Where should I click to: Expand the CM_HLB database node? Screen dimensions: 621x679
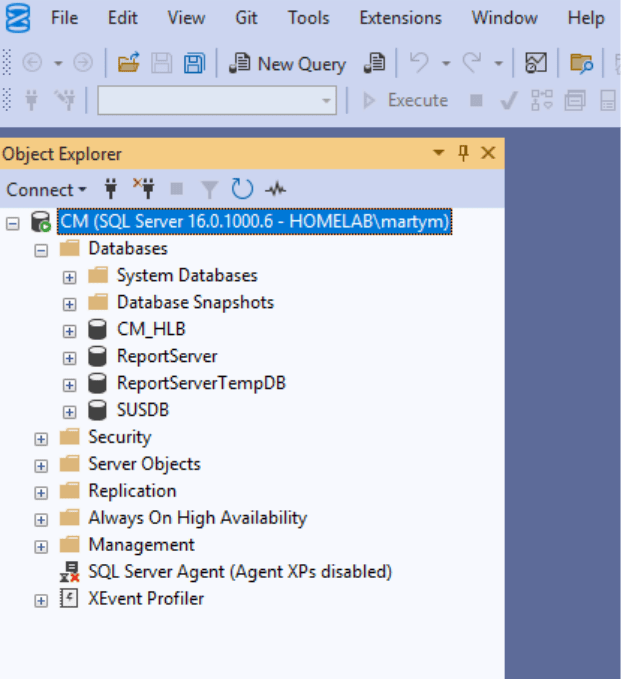pos(69,330)
